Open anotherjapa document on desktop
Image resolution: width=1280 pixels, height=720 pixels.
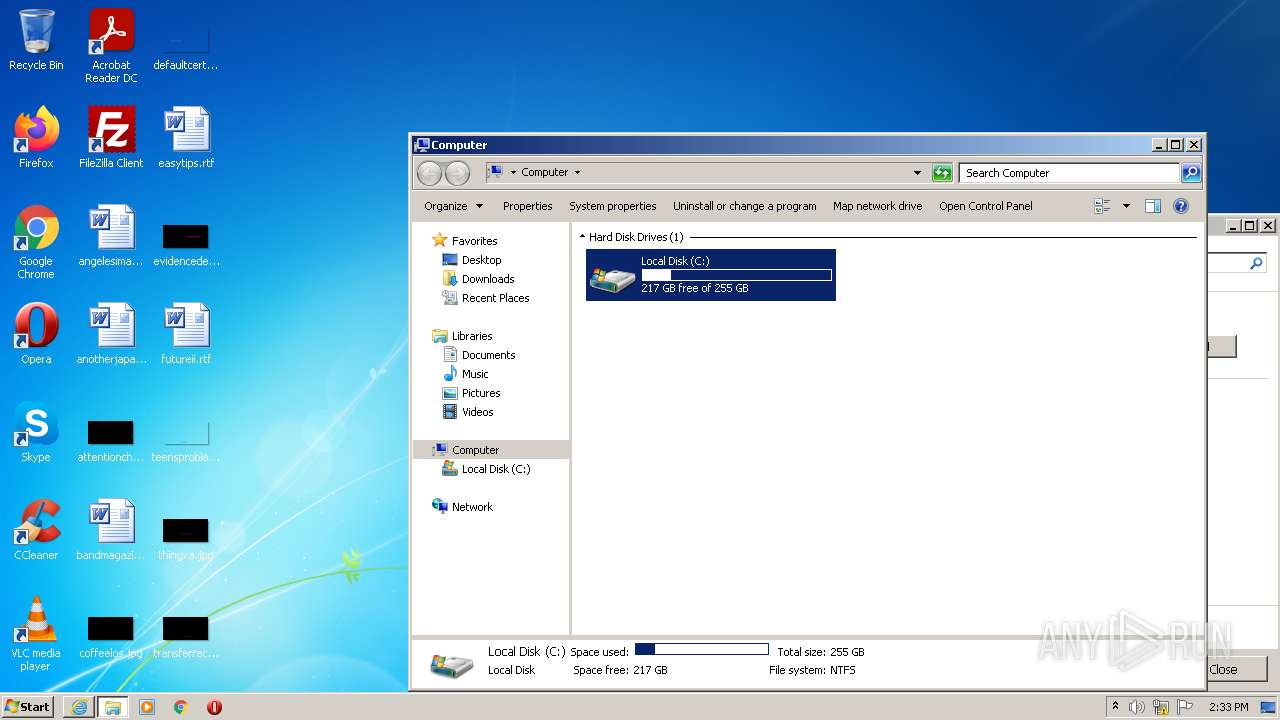click(111, 333)
